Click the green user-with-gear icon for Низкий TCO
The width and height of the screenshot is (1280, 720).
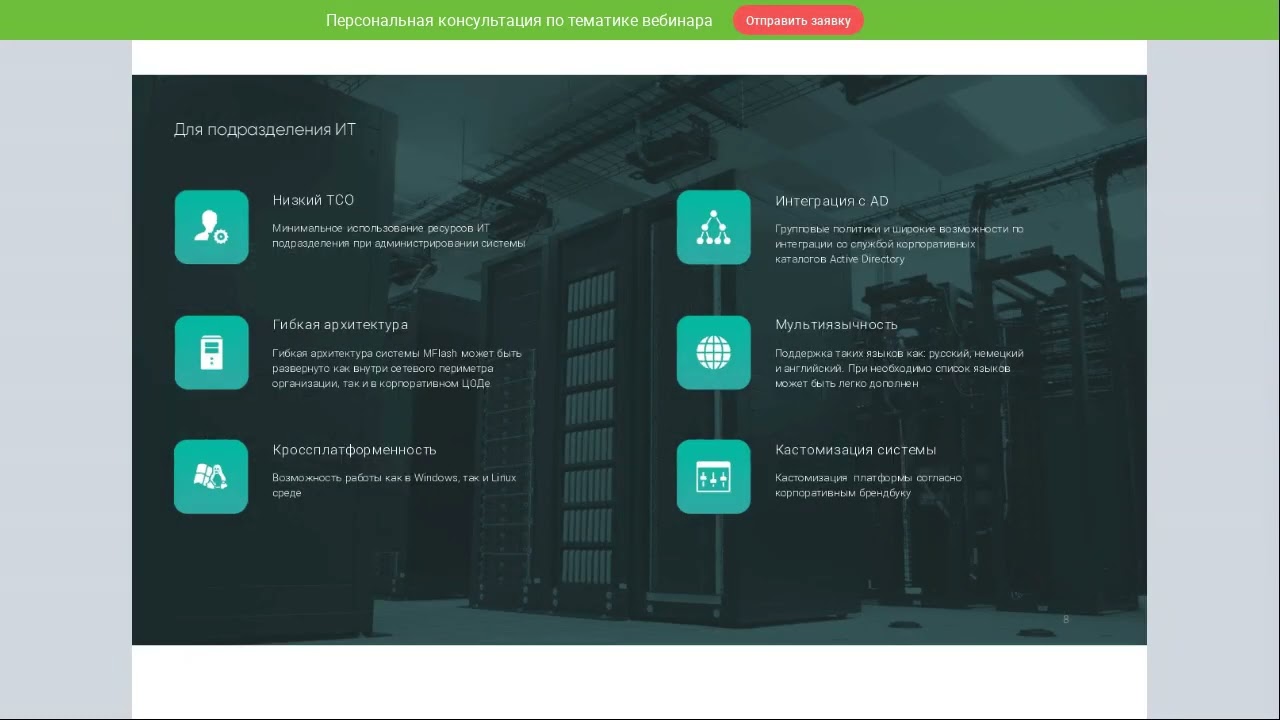[x=211, y=227]
